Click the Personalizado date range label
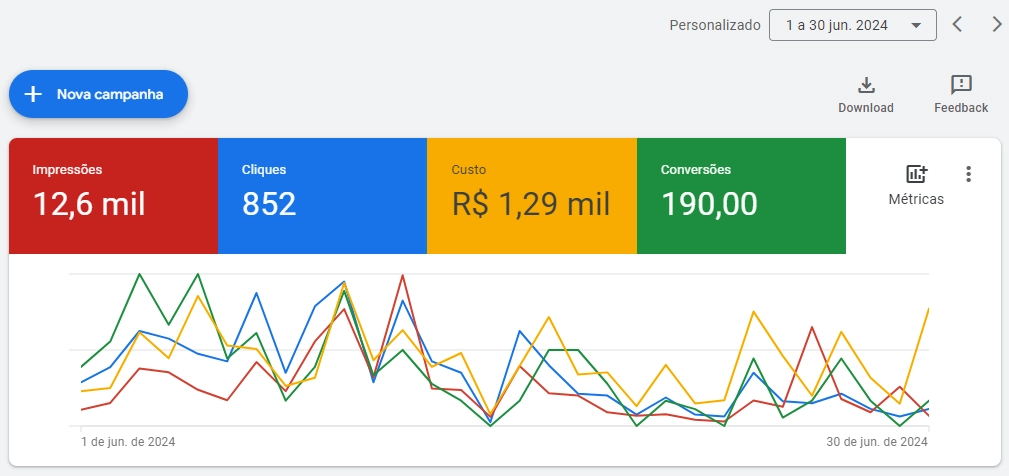1009x476 pixels. 715,26
